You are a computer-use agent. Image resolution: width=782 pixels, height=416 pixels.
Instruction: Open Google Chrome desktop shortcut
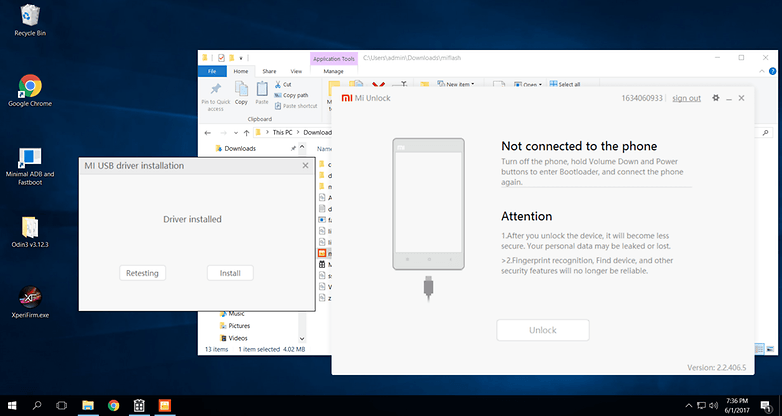coord(30,91)
